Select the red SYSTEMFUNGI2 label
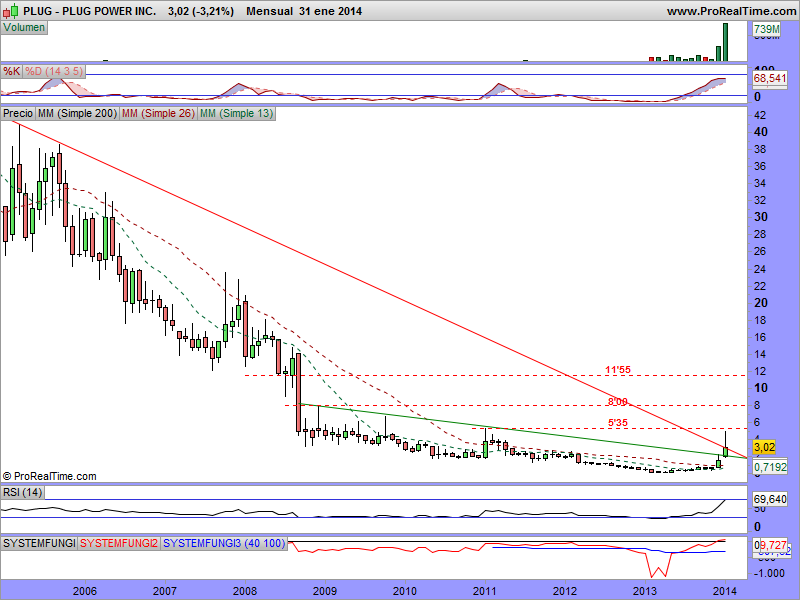The image size is (800, 600). click(119, 543)
